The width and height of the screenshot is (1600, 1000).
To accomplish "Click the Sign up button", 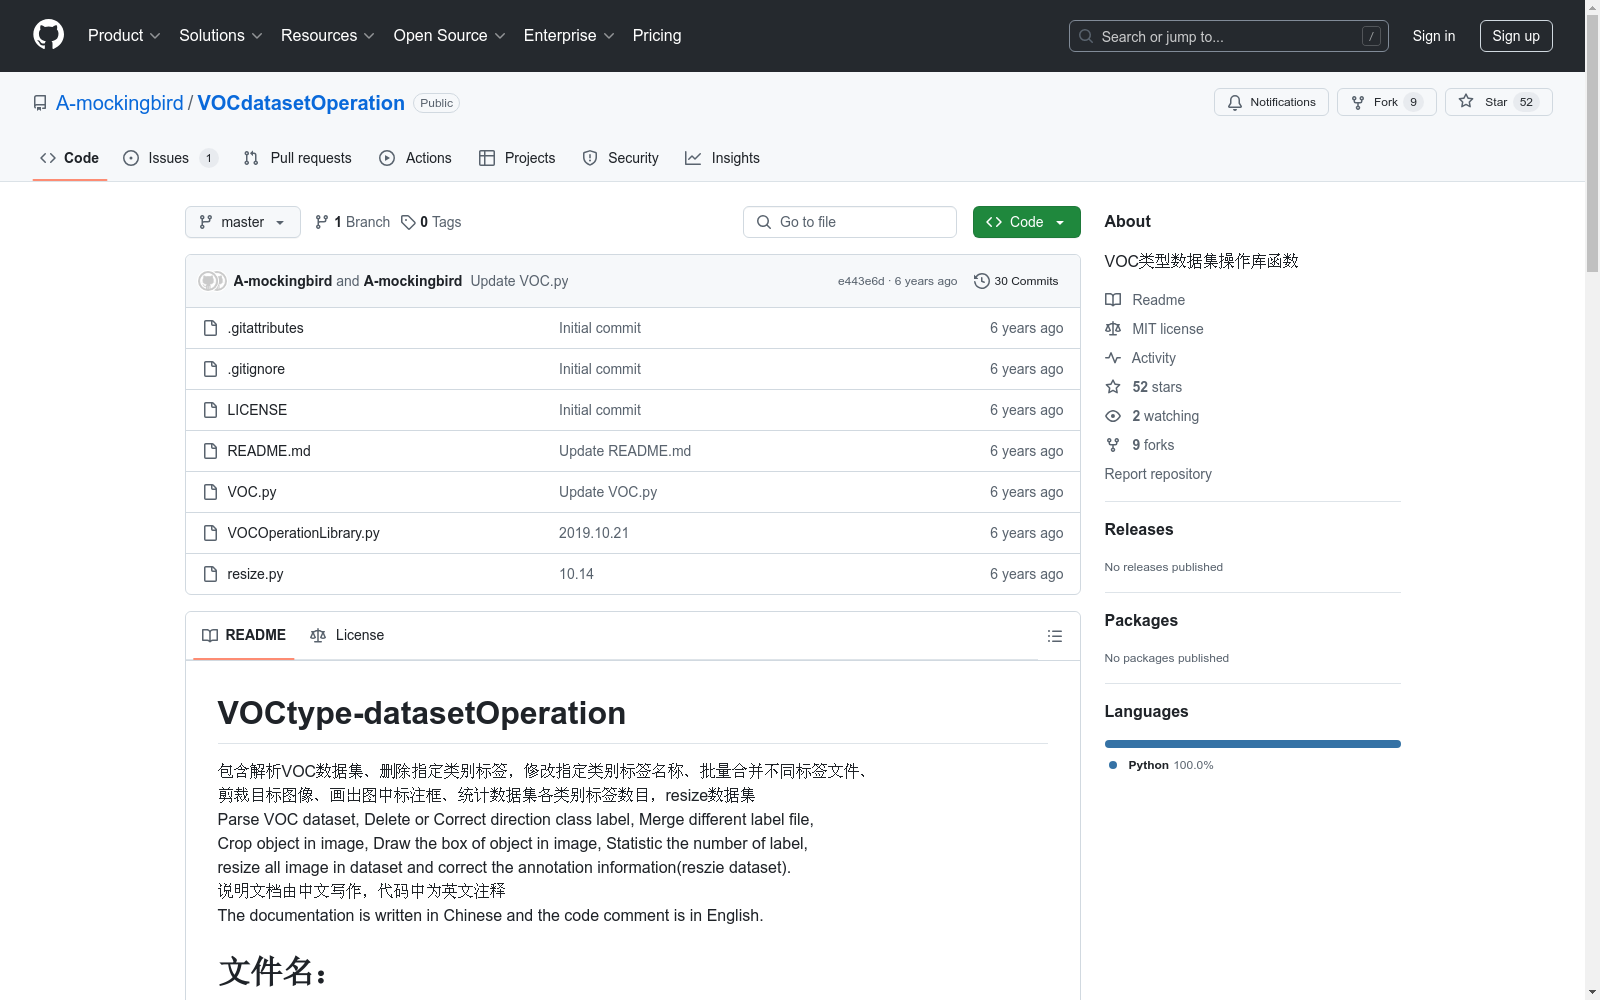I will [x=1516, y=36].
